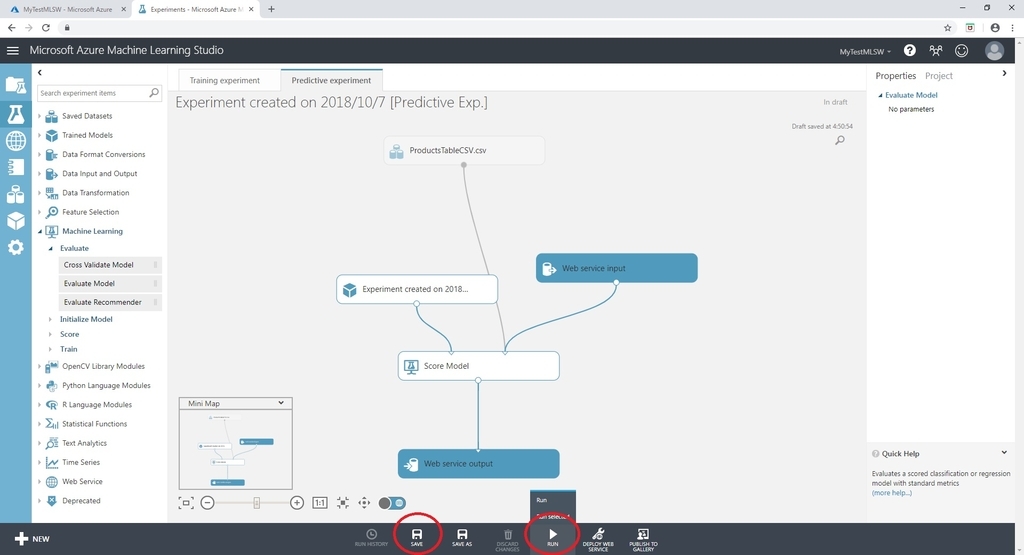Open the Trained Models cube sidebar icon
This screenshot has width=1024, height=555.
[16, 221]
